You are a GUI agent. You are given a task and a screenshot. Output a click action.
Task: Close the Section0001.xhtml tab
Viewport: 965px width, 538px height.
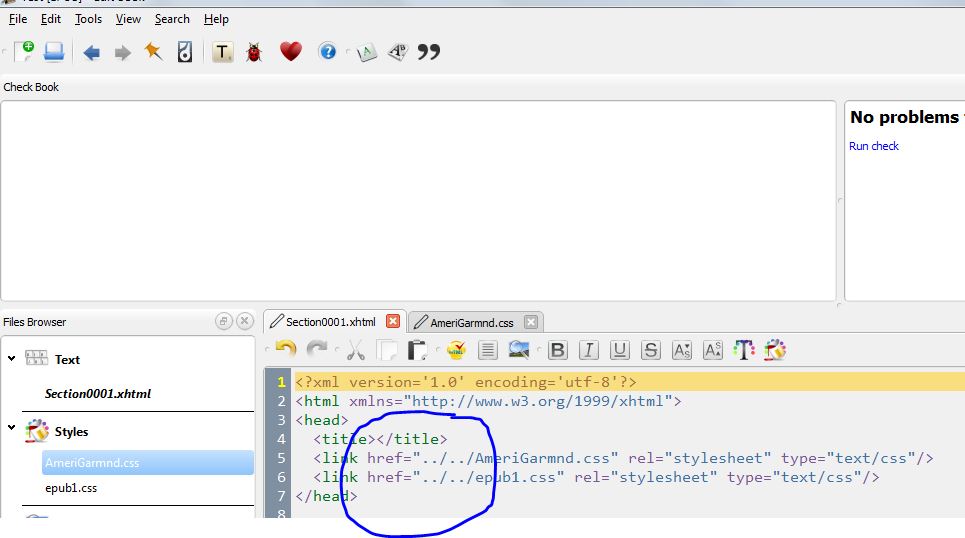pyautogui.click(x=393, y=321)
